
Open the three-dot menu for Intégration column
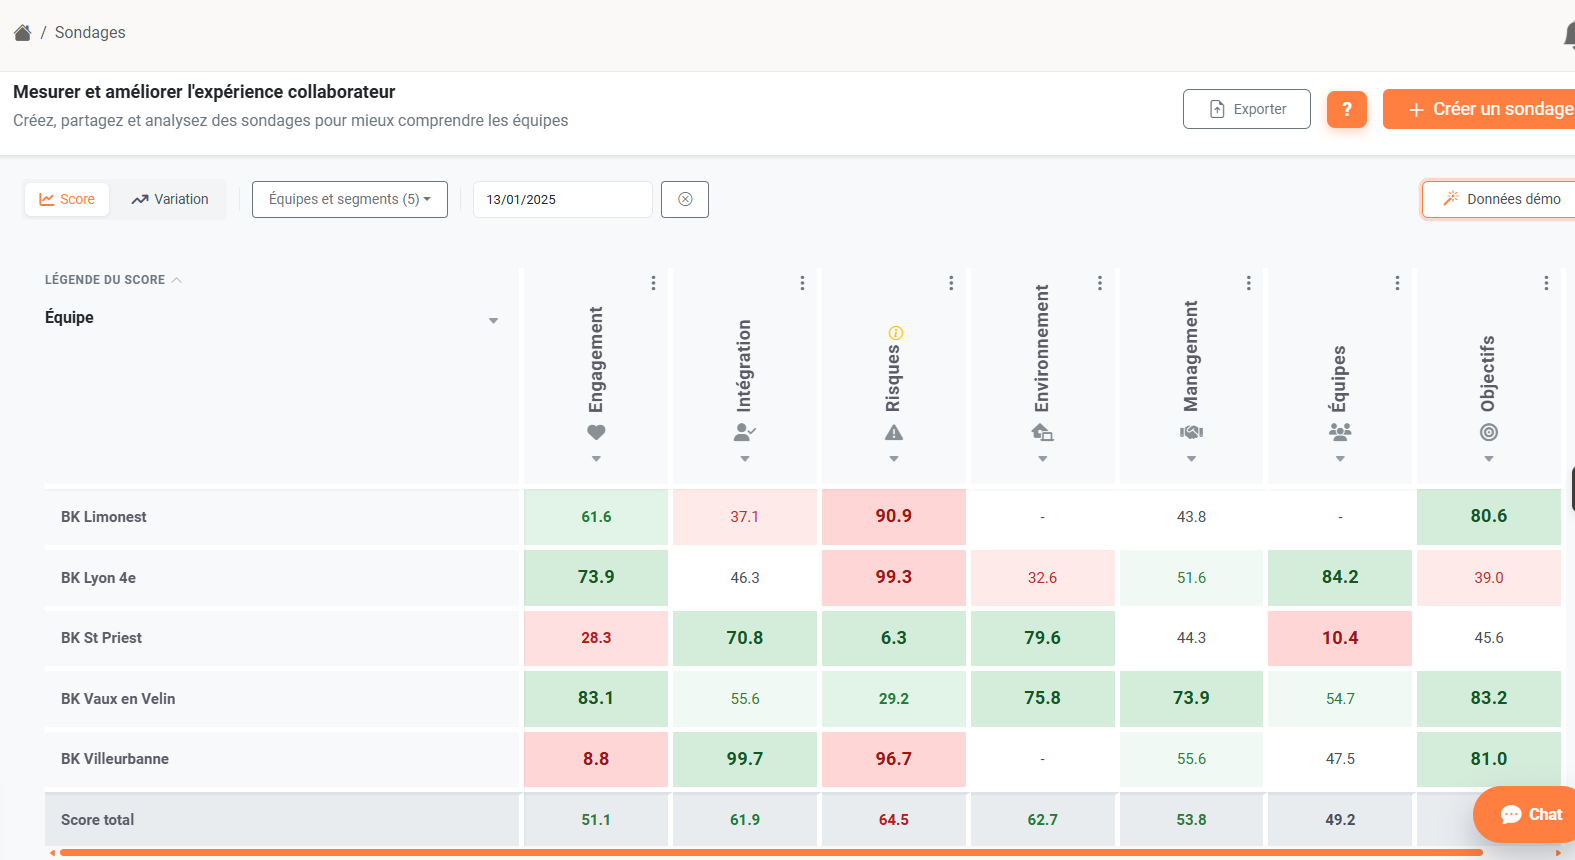(802, 283)
